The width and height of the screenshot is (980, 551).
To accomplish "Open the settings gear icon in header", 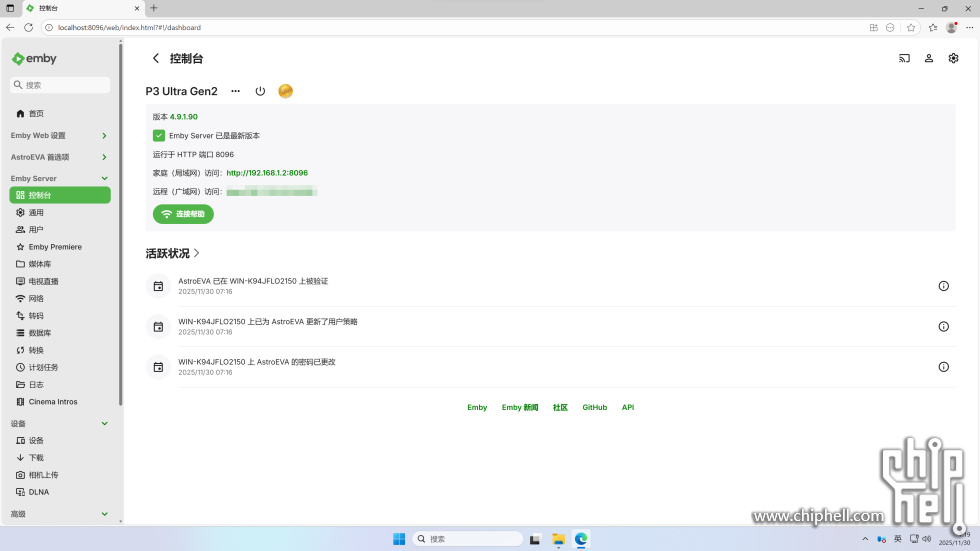I will coord(954,59).
